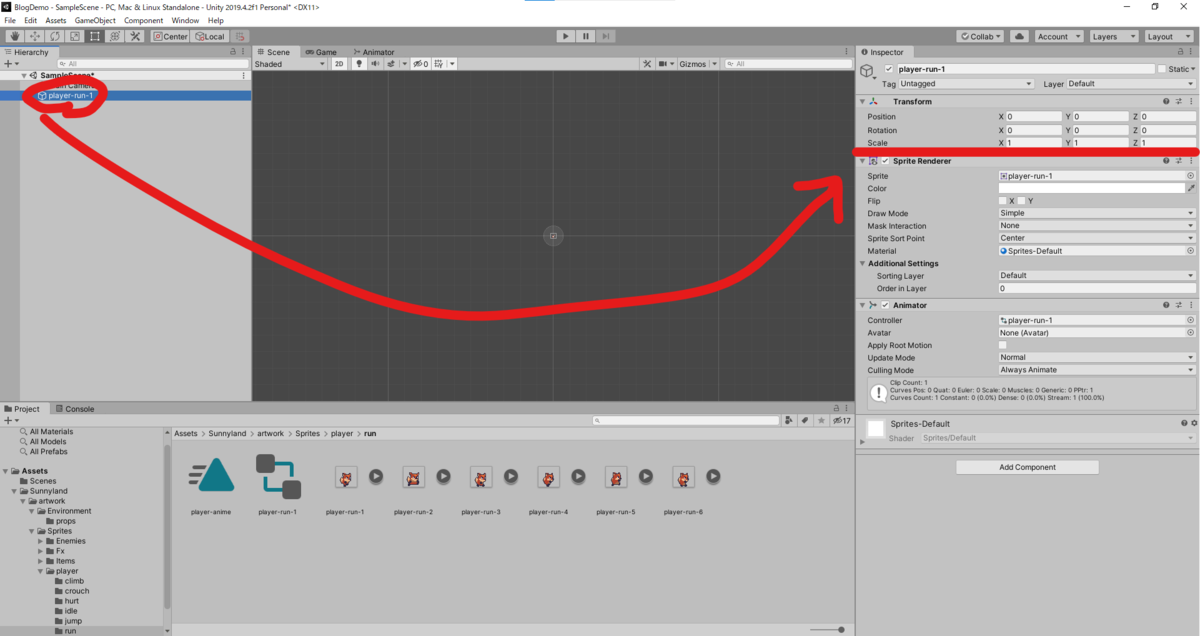Click the Collab button
The height and width of the screenshot is (636, 1200).
(980, 36)
